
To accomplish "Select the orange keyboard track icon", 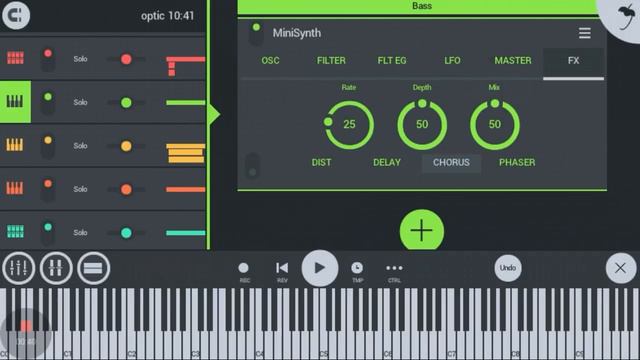I will (15, 188).
